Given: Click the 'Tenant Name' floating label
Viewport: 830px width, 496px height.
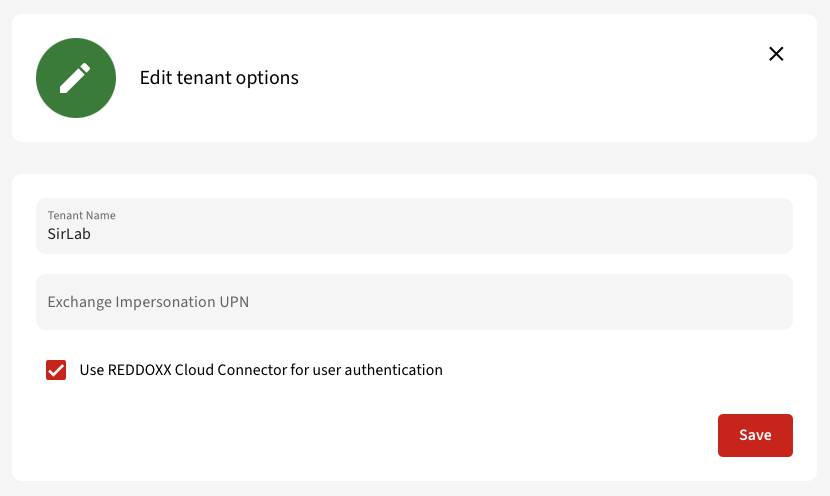Looking at the screenshot, I should tap(82, 215).
